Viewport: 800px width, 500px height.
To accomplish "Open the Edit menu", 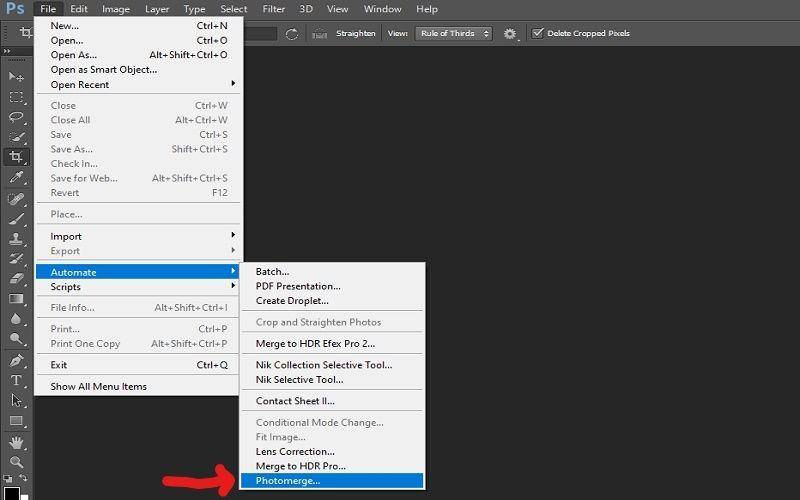I will tap(79, 9).
